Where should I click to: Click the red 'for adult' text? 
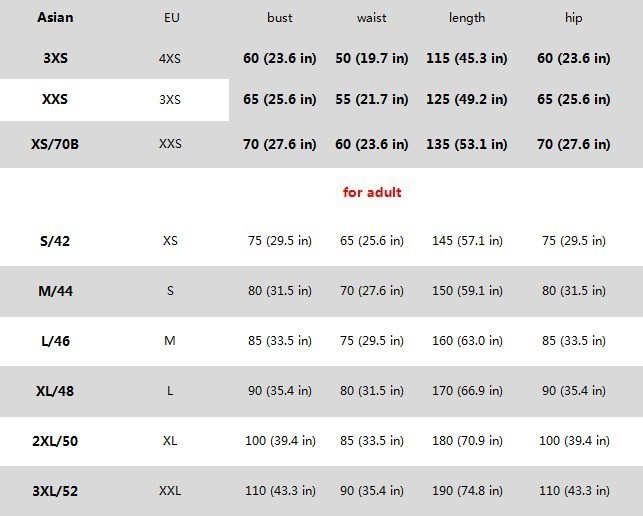click(x=372, y=192)
